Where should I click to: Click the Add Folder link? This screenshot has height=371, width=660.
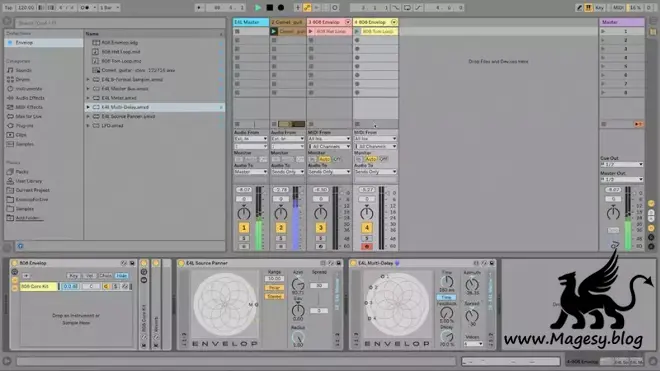(x=27, y=218)
